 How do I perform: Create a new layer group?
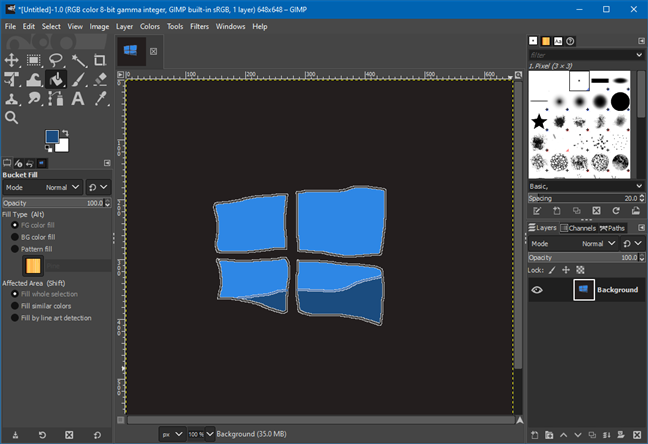pos(549,435)
